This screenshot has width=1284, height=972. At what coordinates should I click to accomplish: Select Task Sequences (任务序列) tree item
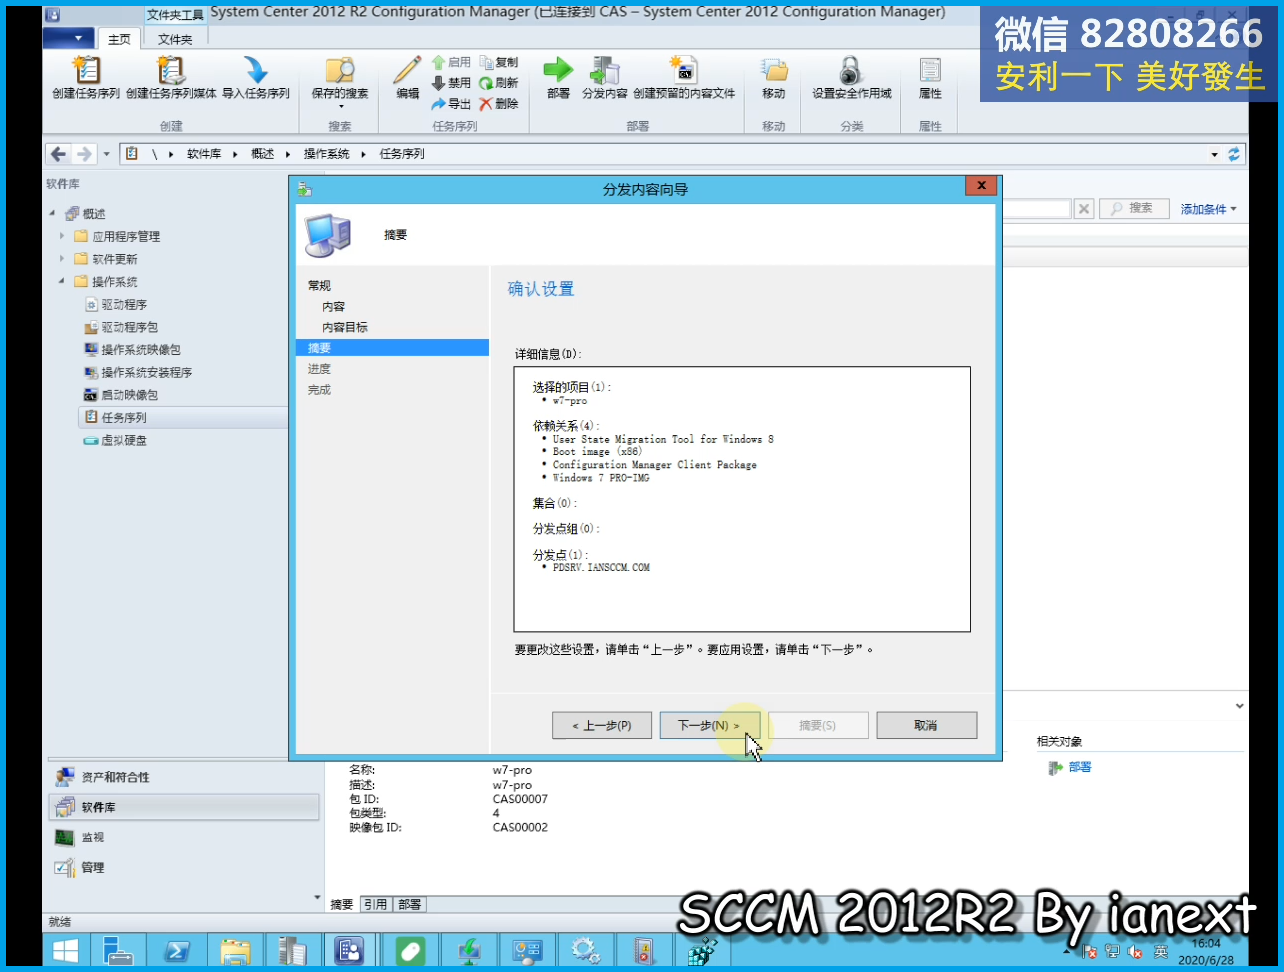(183, 418)
